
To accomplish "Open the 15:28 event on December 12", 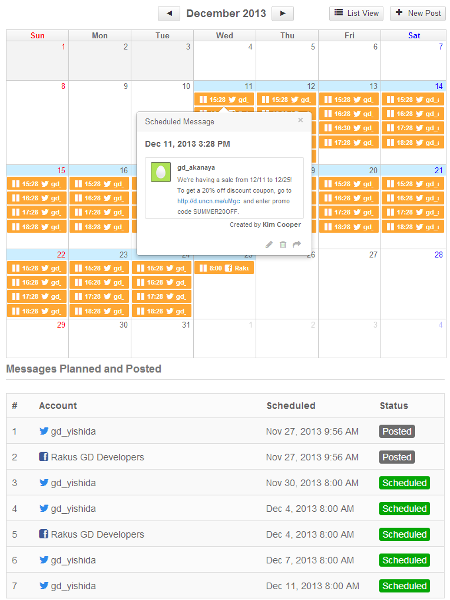I will (x=286, y=99).
